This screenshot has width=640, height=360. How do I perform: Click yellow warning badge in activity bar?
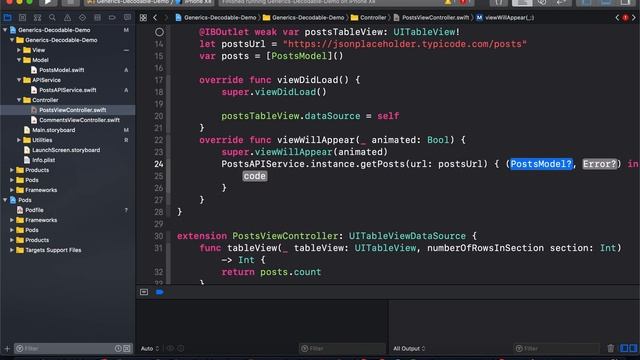click(x=448, y=2)
